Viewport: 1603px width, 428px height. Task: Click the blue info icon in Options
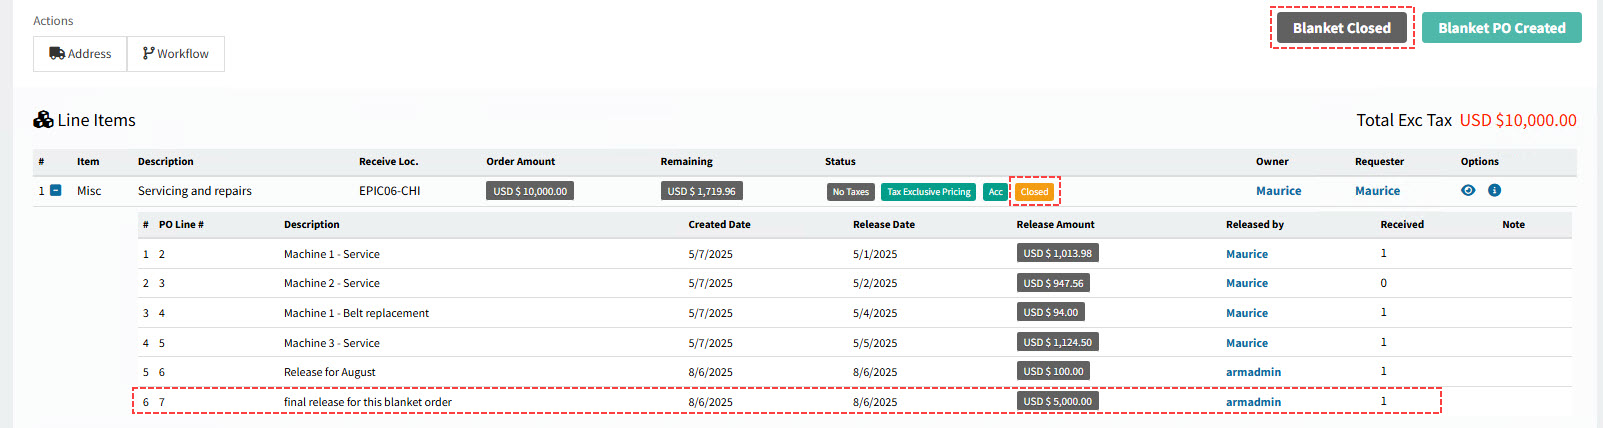point(1494,190)
